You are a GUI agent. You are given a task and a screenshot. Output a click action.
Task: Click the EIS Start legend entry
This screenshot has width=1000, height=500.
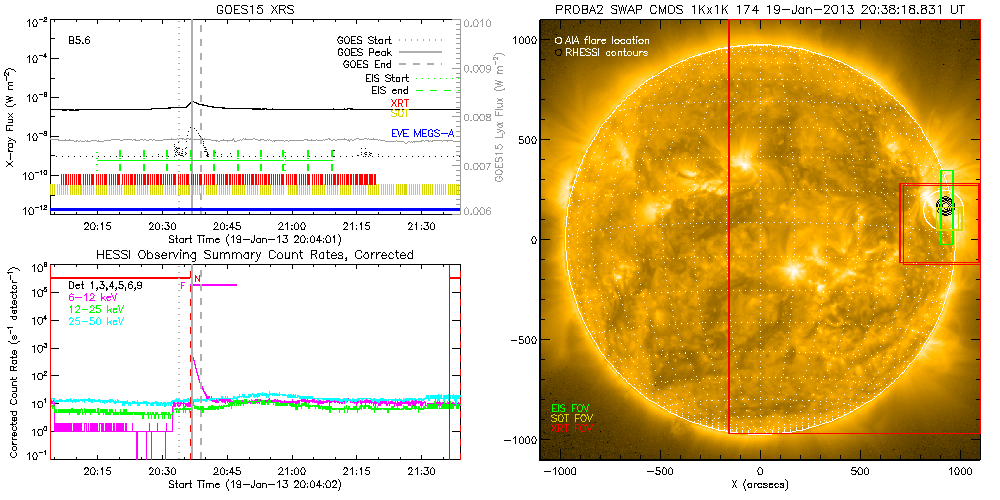pyautogui.click(x=382, y=77)
